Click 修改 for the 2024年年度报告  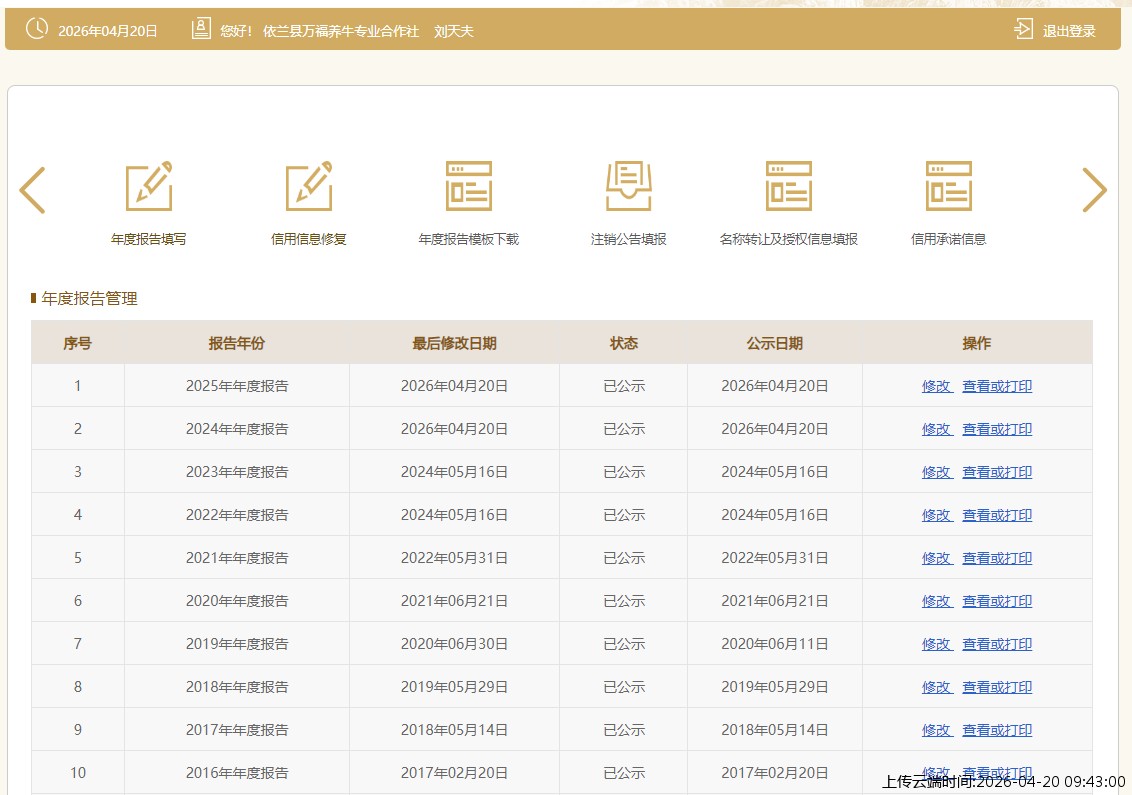pyautogui.click(x=936, y=429)
